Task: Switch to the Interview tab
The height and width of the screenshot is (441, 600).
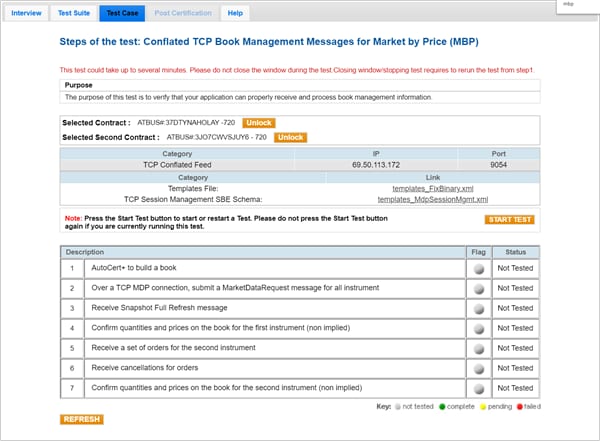Action: click(x=25, y=13)
